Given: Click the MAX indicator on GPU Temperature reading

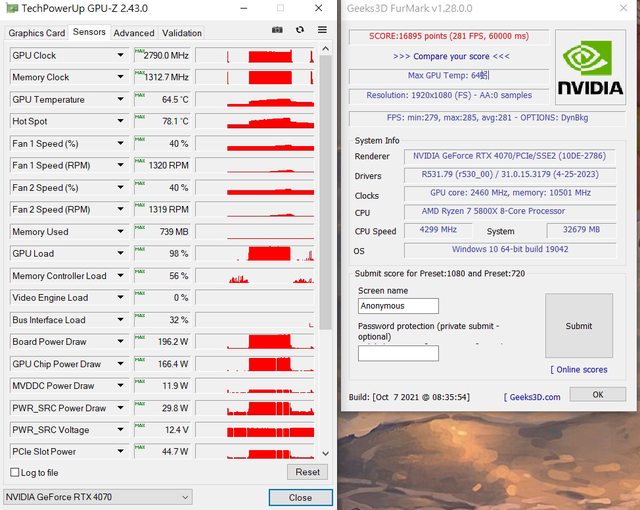Looking at the screenshot, I should click(138, 96).
